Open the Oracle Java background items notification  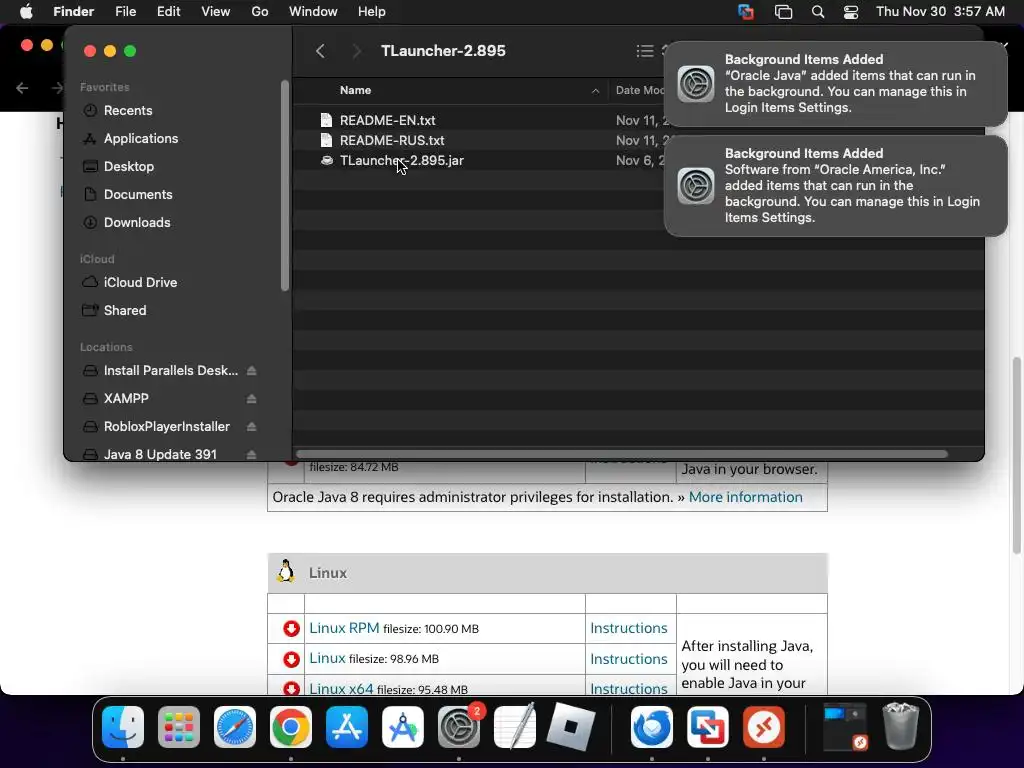pyautogui.click(x=835, y=84)
